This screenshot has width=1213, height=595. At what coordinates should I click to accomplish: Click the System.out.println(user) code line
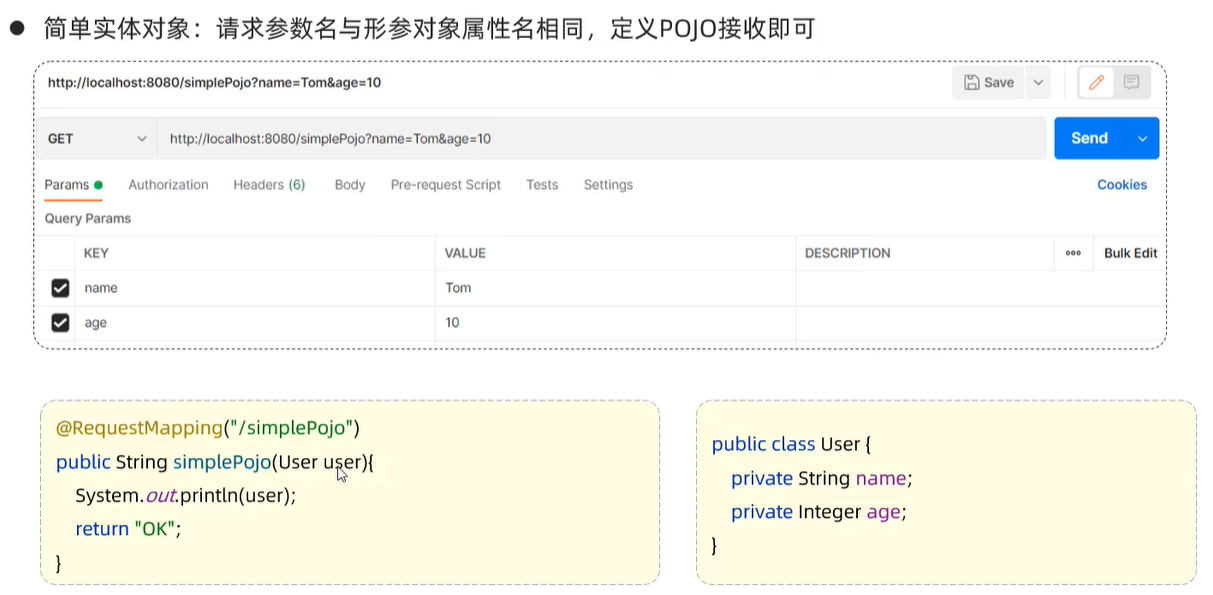click(186, 495)
